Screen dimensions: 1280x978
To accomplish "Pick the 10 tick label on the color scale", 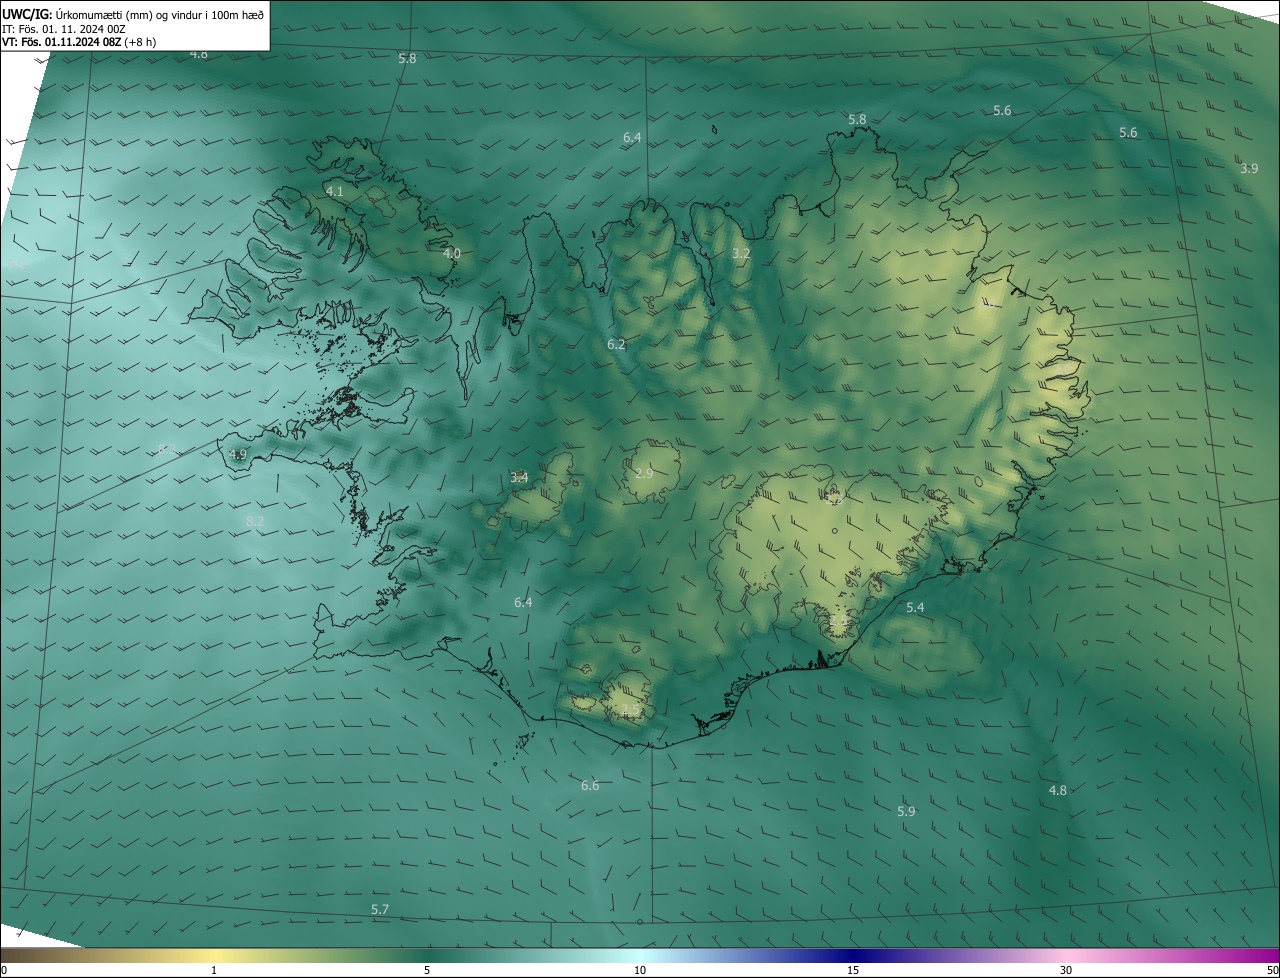I will coord(640,970).
